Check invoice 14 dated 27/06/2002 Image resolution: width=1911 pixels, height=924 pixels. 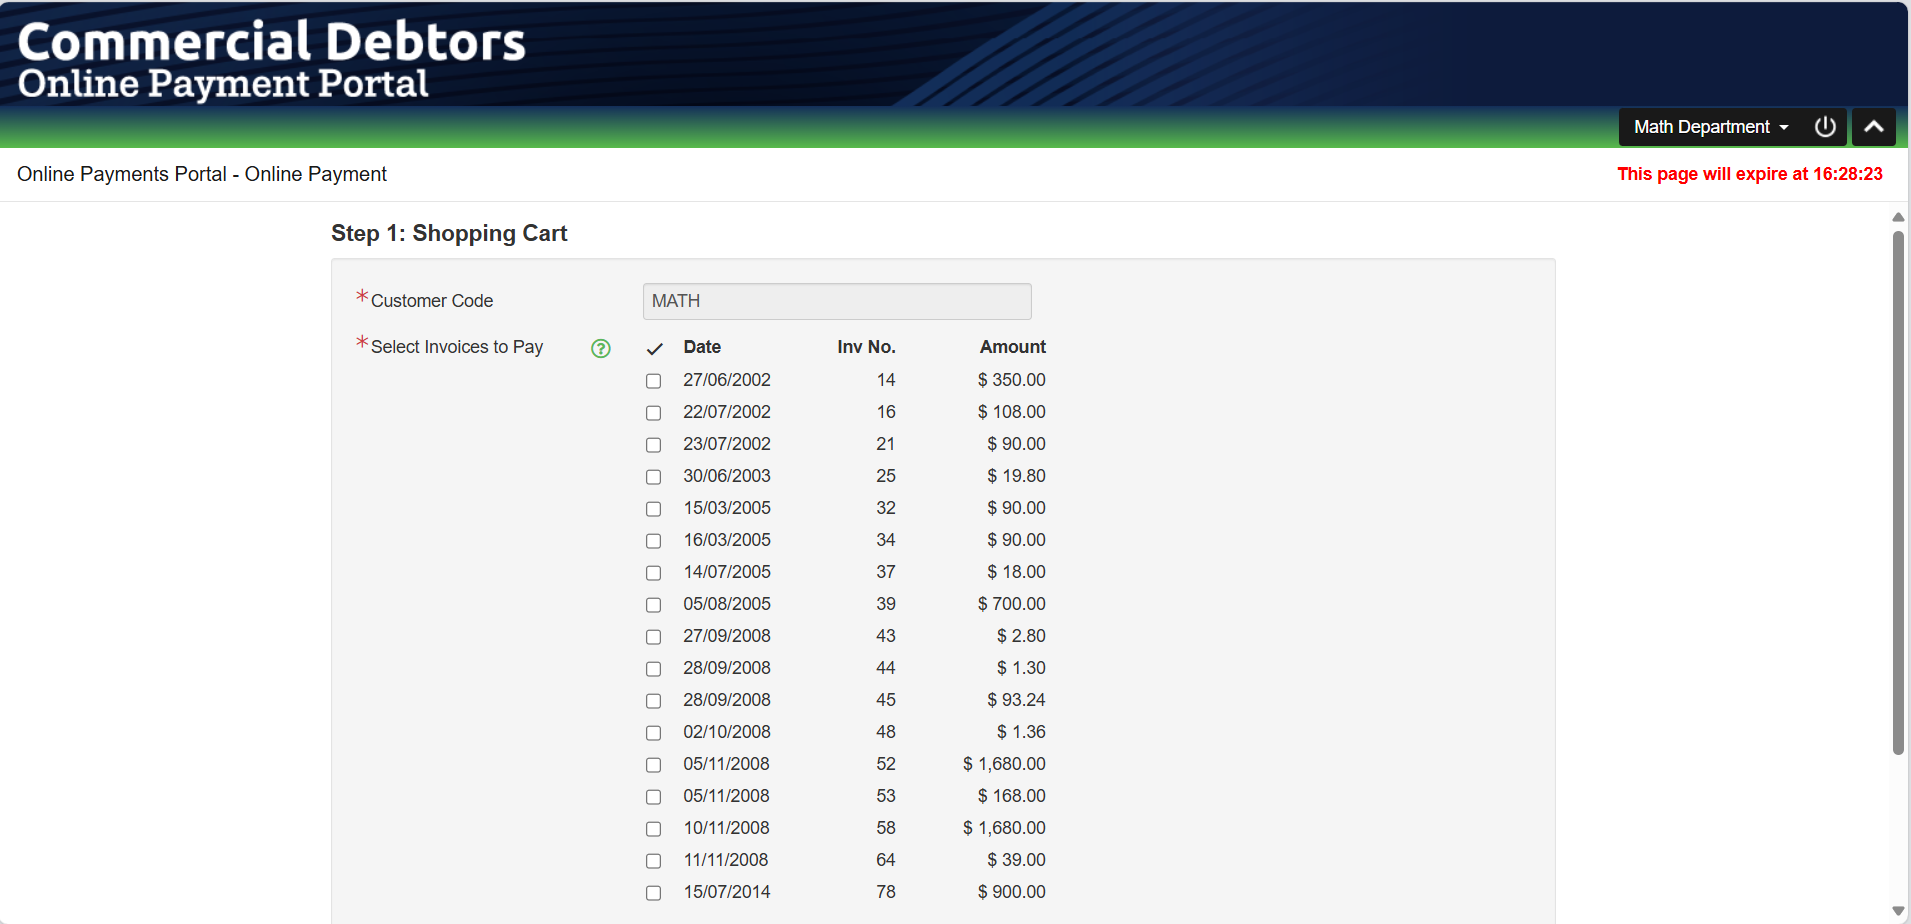(654, 381)
